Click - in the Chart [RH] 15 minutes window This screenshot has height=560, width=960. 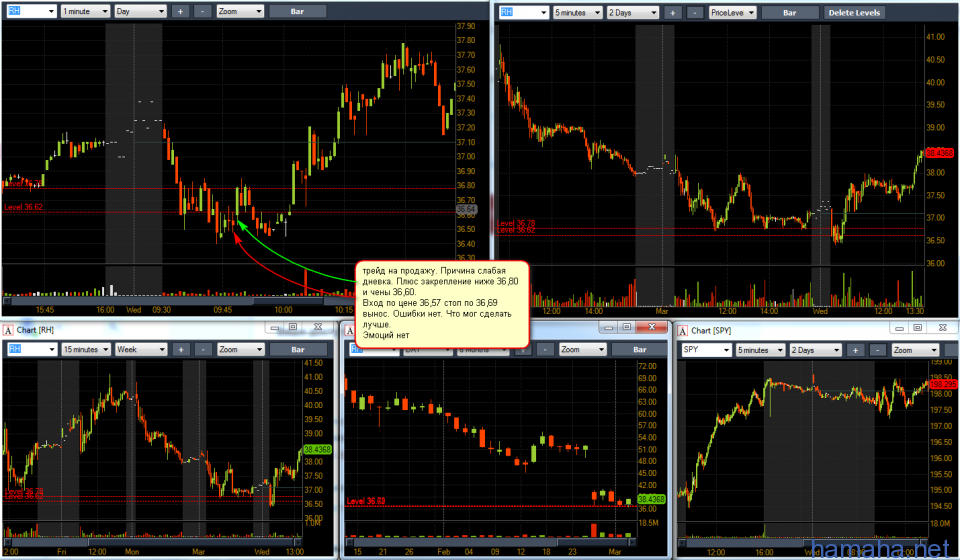(203, 349)
